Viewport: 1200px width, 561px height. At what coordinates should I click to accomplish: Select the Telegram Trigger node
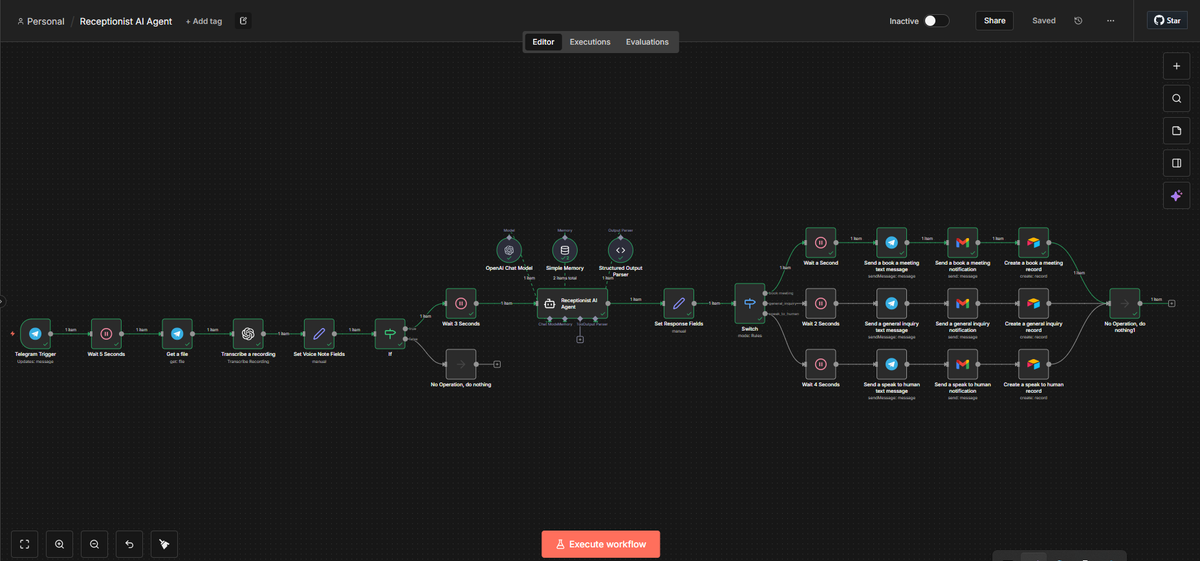(x=35, y=334)
